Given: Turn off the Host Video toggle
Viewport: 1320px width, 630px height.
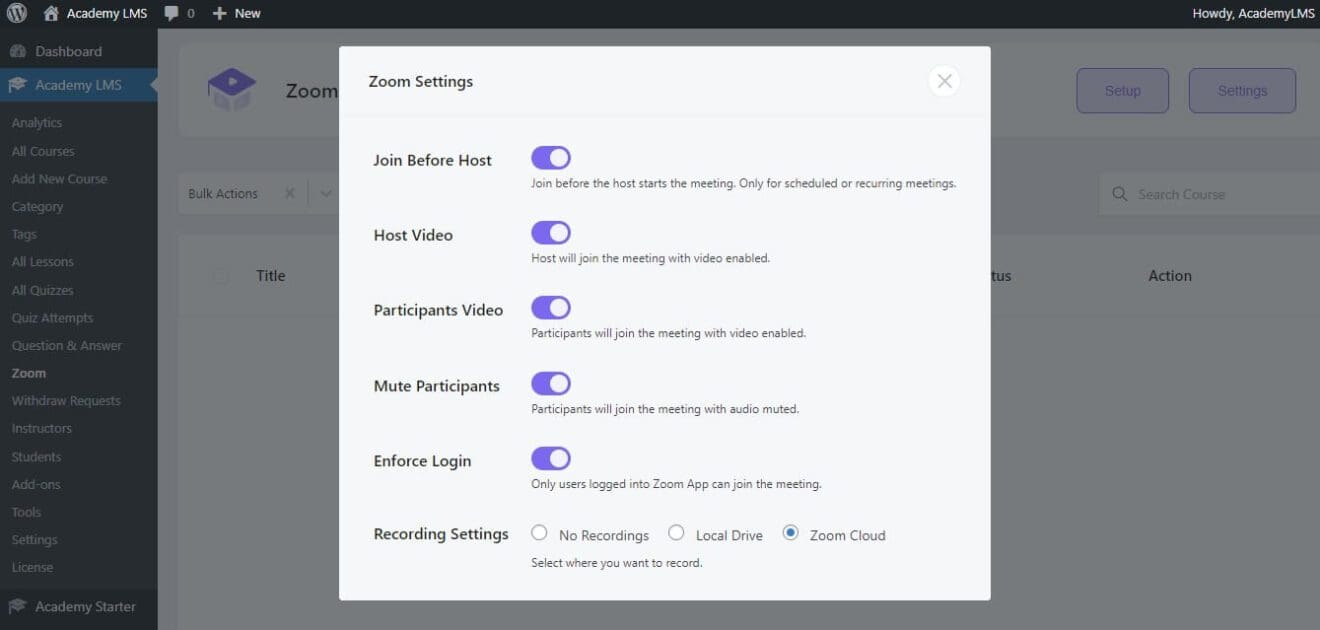Looking at the screenshot, I should pyautogui.click(x=551, y=232).
